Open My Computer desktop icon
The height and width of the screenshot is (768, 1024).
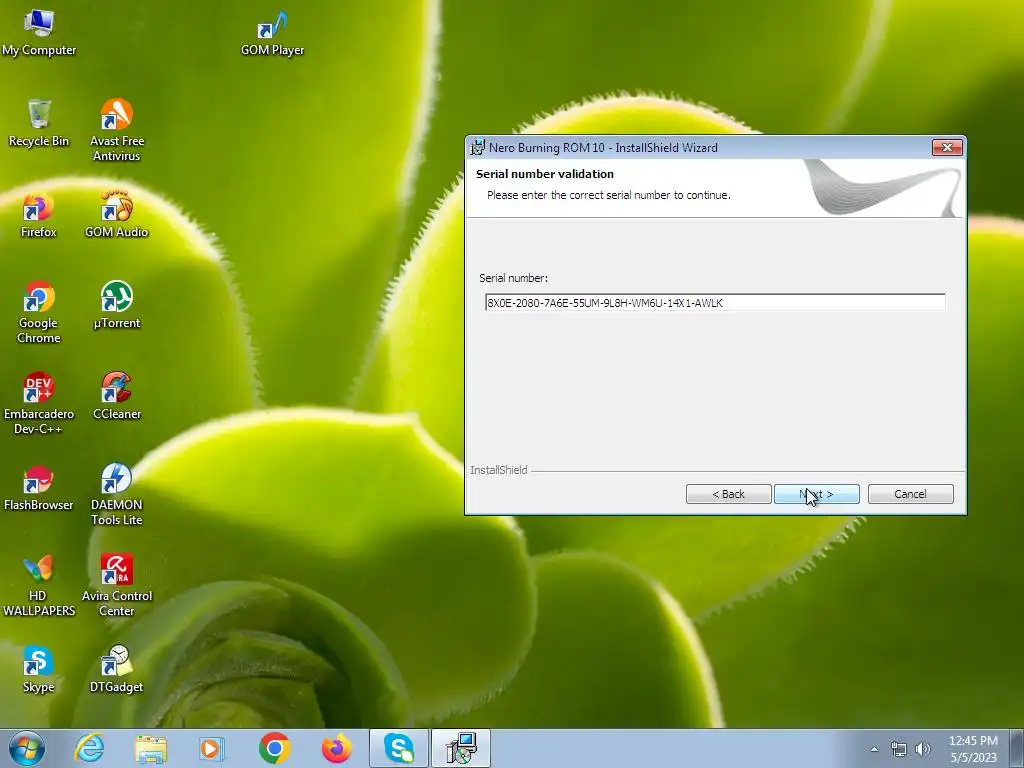(39, 33)
